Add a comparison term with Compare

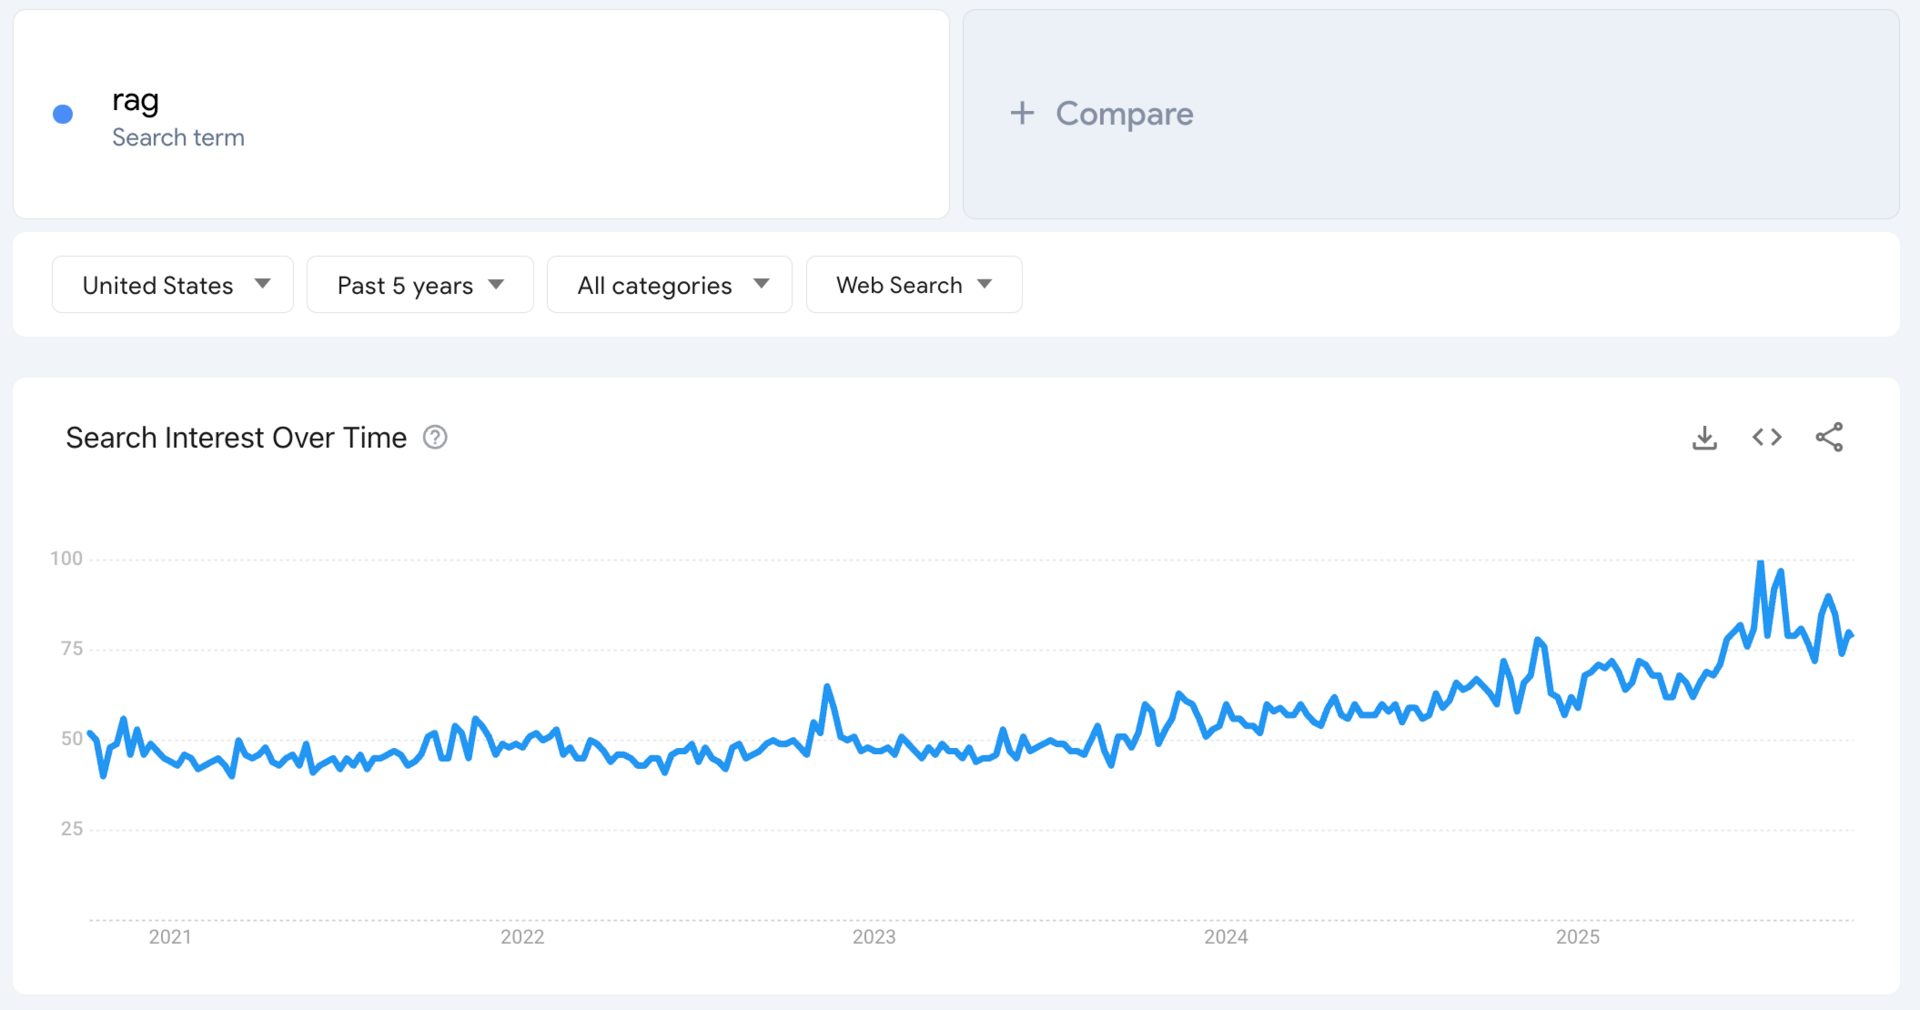[1124, 114]
